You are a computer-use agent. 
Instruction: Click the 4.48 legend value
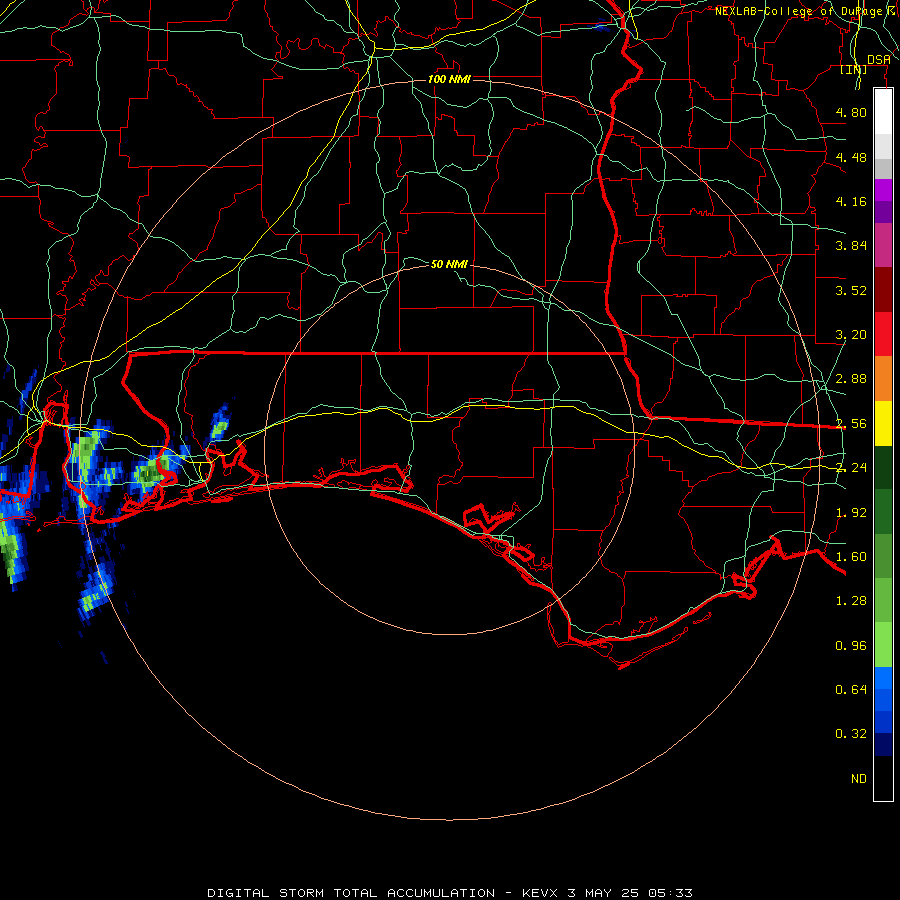tap(851, 157)
